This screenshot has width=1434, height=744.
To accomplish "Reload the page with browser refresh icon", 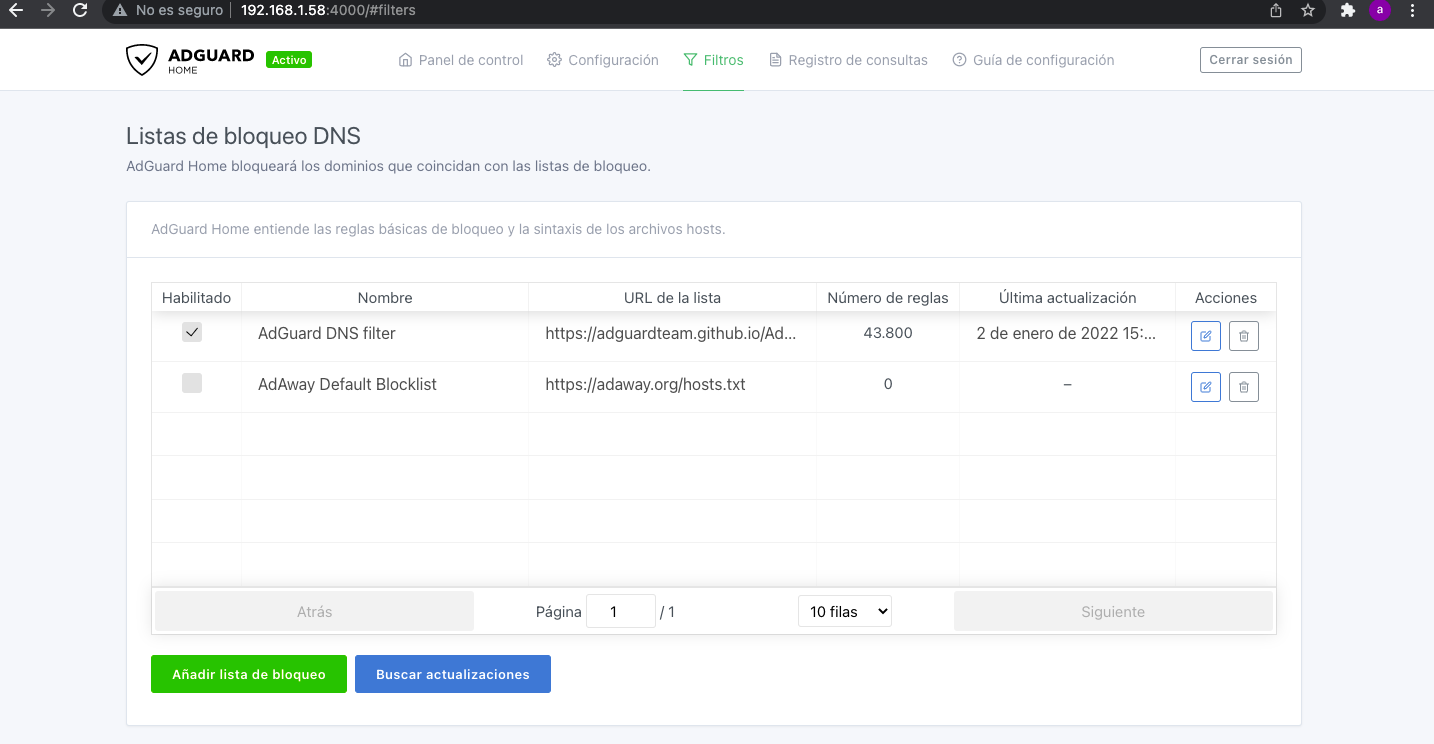I will point(80,11).
